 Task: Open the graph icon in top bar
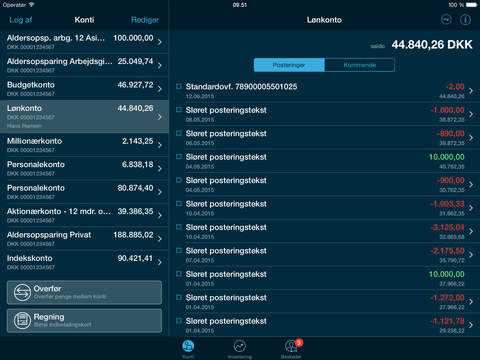[446, 20]
